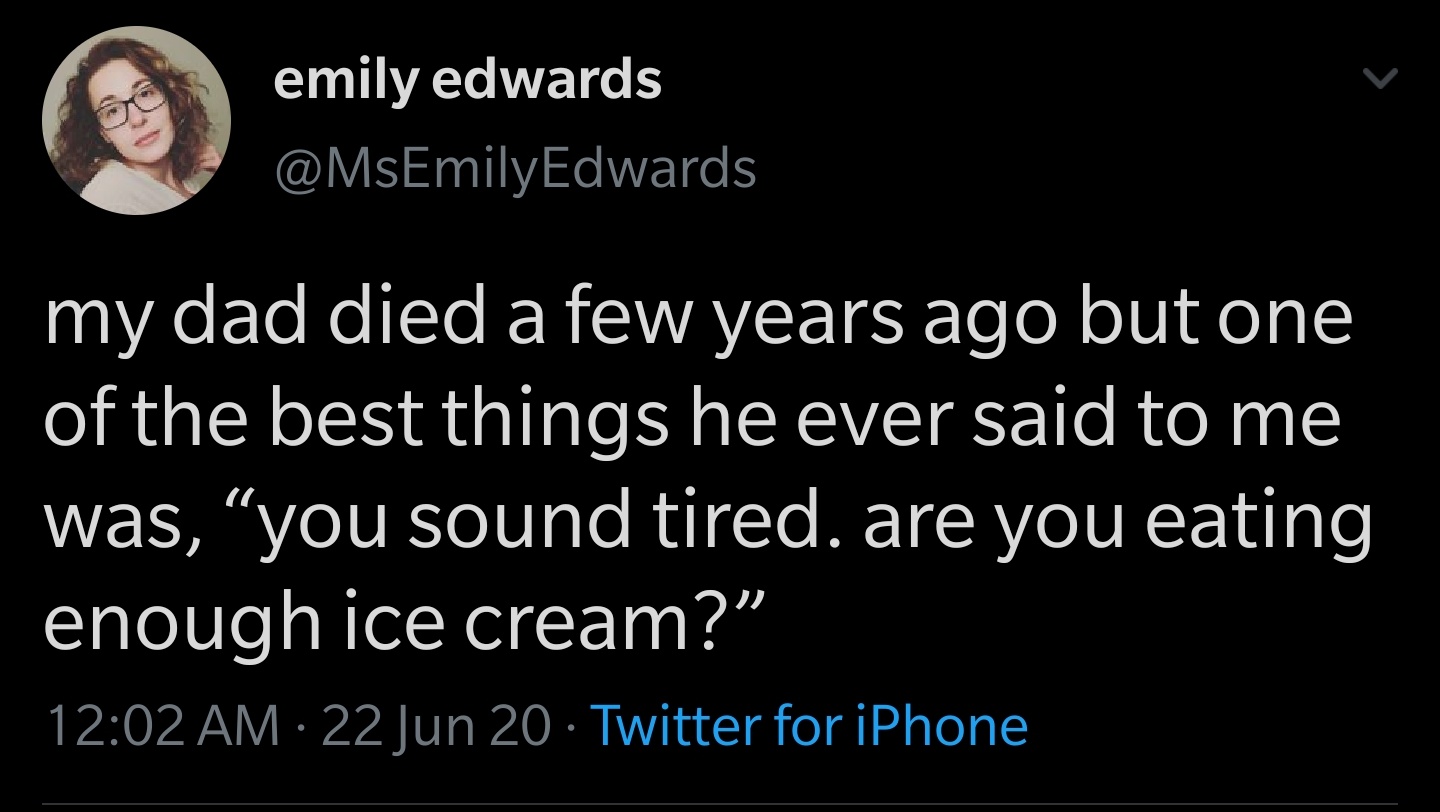Click the word "Twitter" in the source label
Screen dimensions: 1440x812
[679, 725]
